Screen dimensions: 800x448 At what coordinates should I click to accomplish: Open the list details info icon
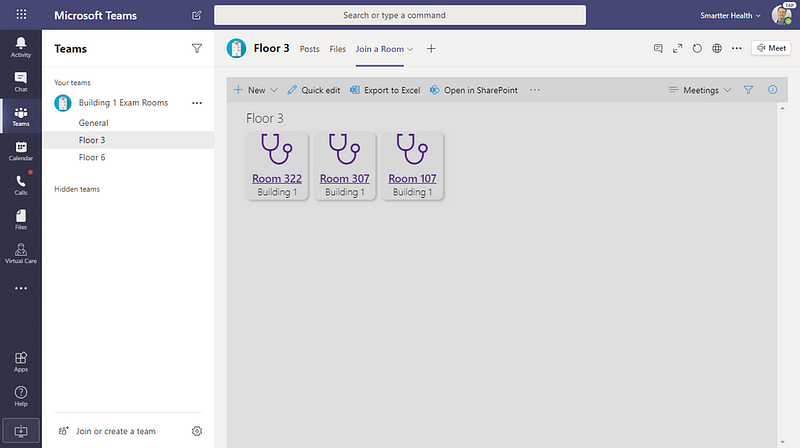[x=772, y=90]
